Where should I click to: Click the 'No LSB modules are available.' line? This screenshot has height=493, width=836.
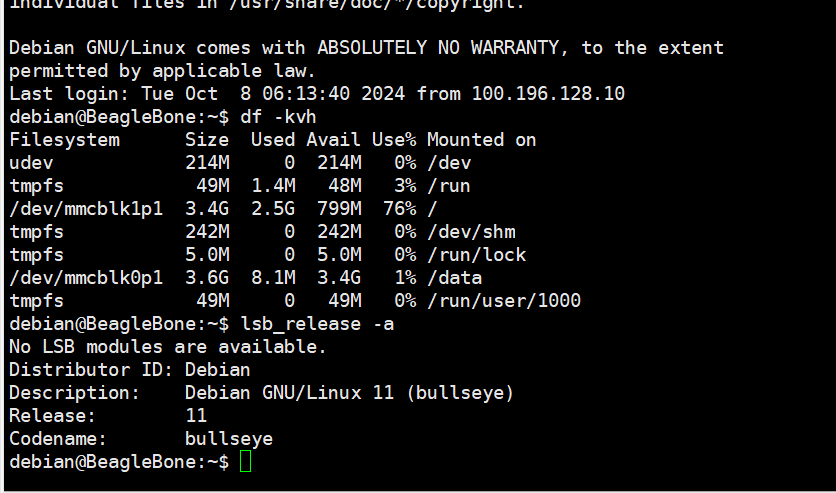click(x=167, y=347)
